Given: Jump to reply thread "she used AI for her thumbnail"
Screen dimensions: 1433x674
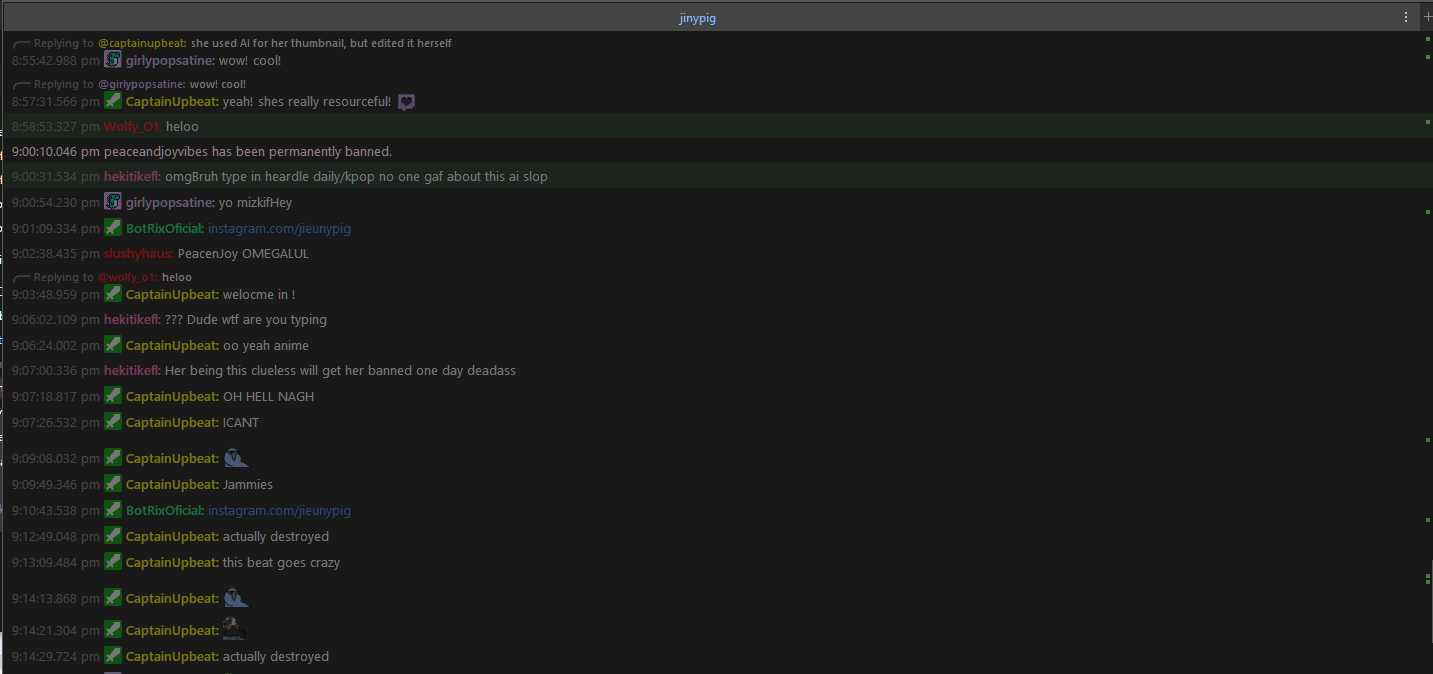Looking at the screenshot, I should coord(321,44).
